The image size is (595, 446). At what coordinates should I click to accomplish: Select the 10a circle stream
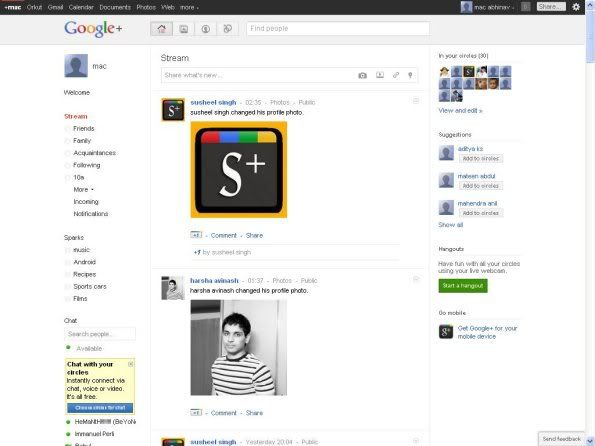point(79,177)
